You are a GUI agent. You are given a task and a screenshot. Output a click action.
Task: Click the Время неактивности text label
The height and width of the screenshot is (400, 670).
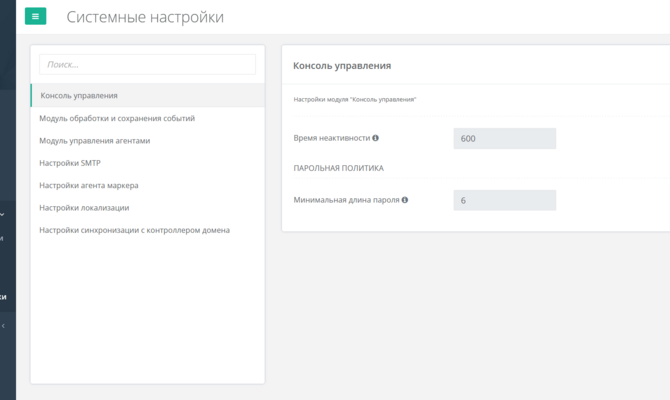[332, 138]
